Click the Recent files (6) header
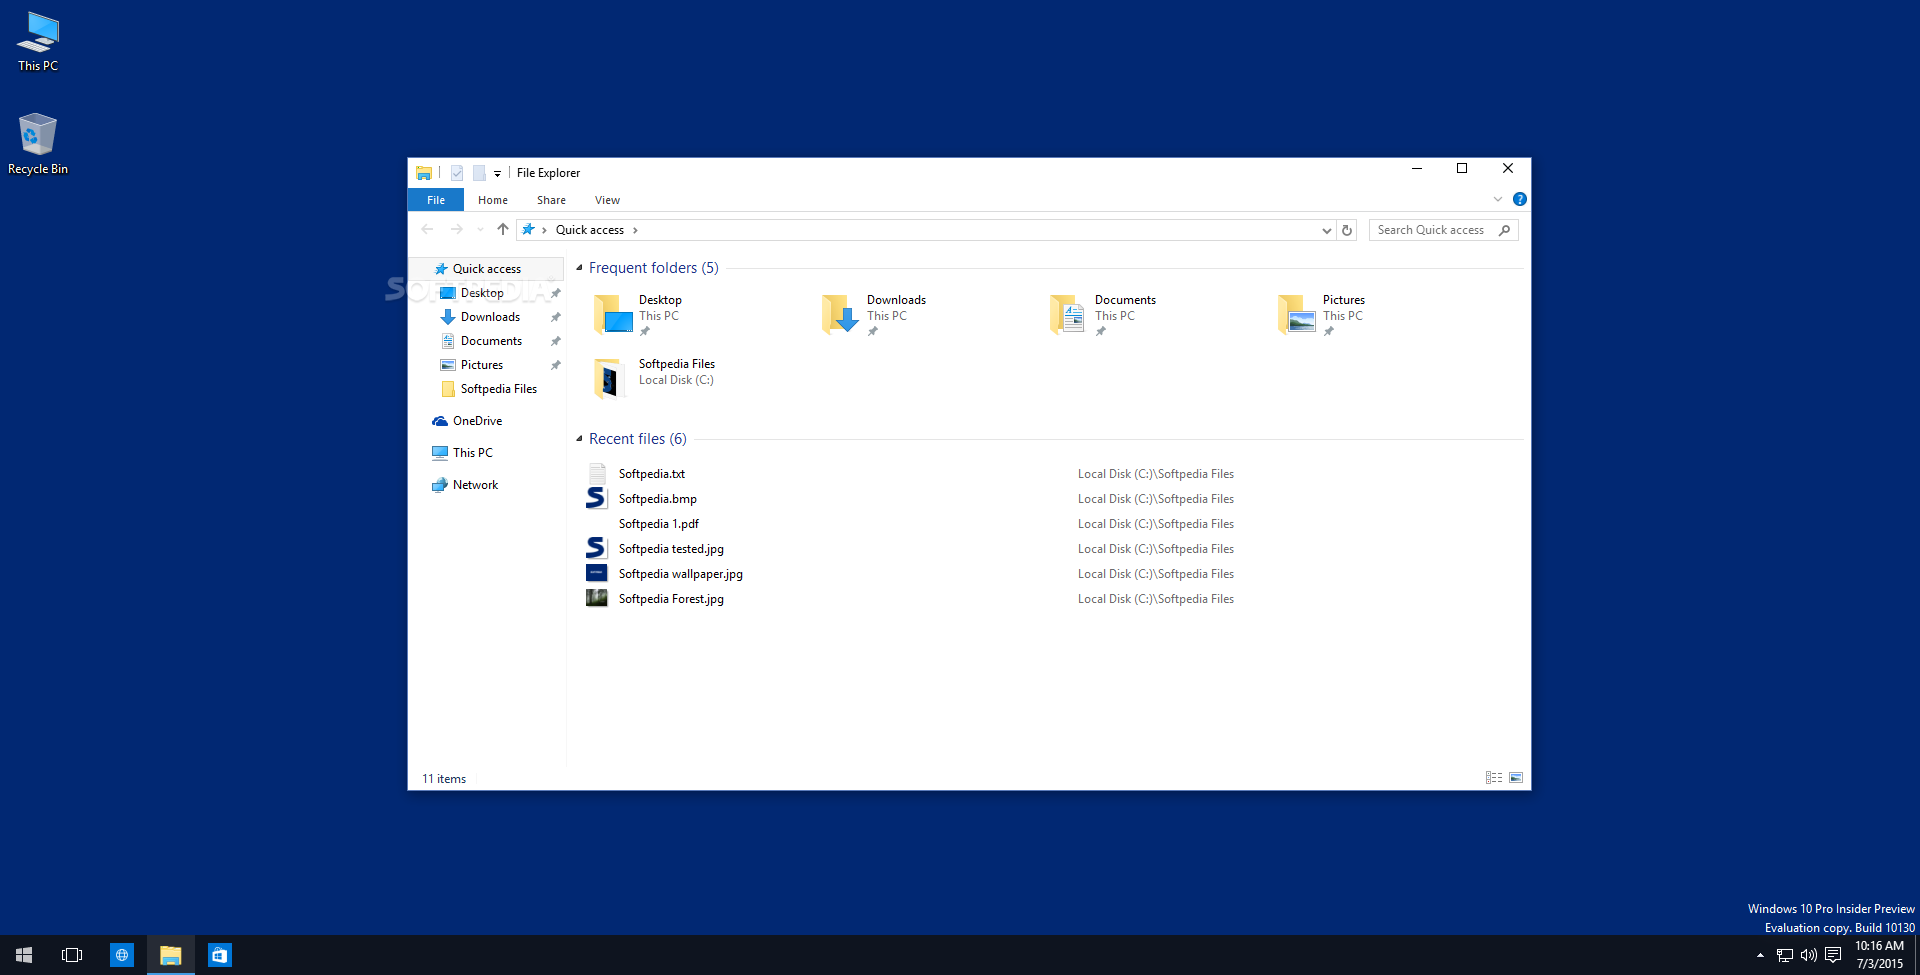This screenshot has width=1920, height=975. pyautogui.click(x=638, y=439)
